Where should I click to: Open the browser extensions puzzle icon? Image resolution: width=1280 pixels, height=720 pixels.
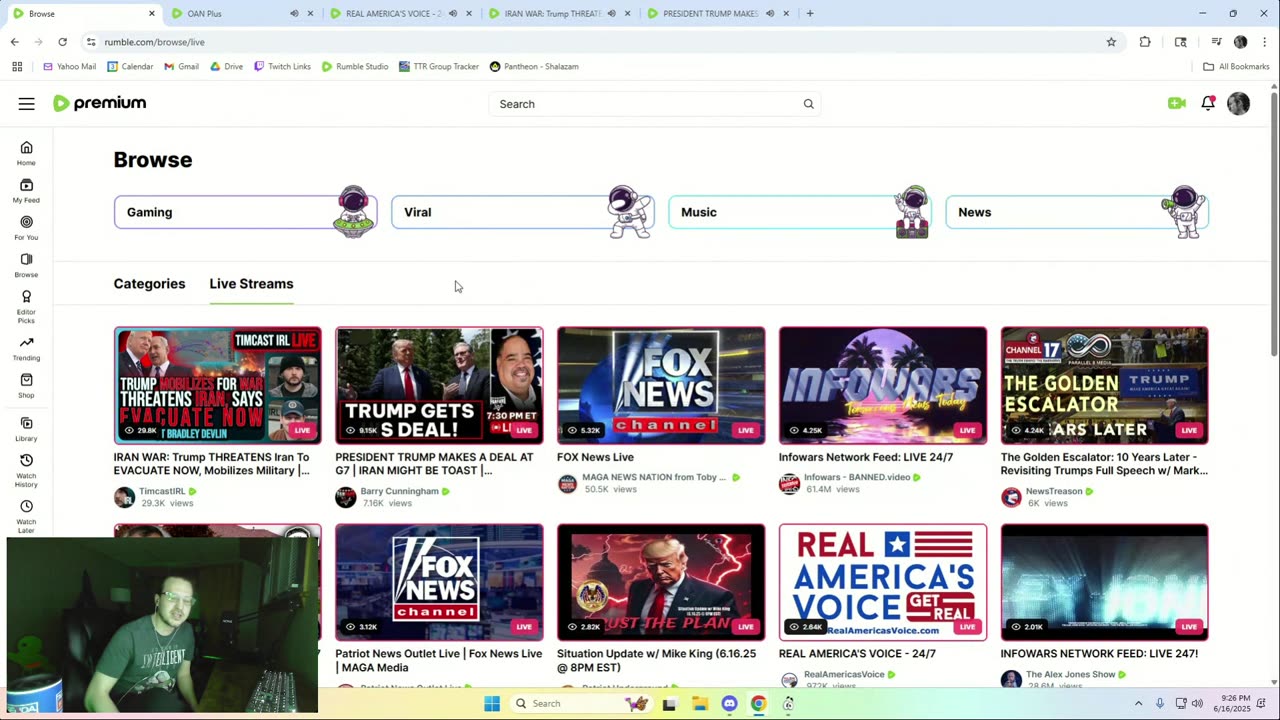(1145, 42)
